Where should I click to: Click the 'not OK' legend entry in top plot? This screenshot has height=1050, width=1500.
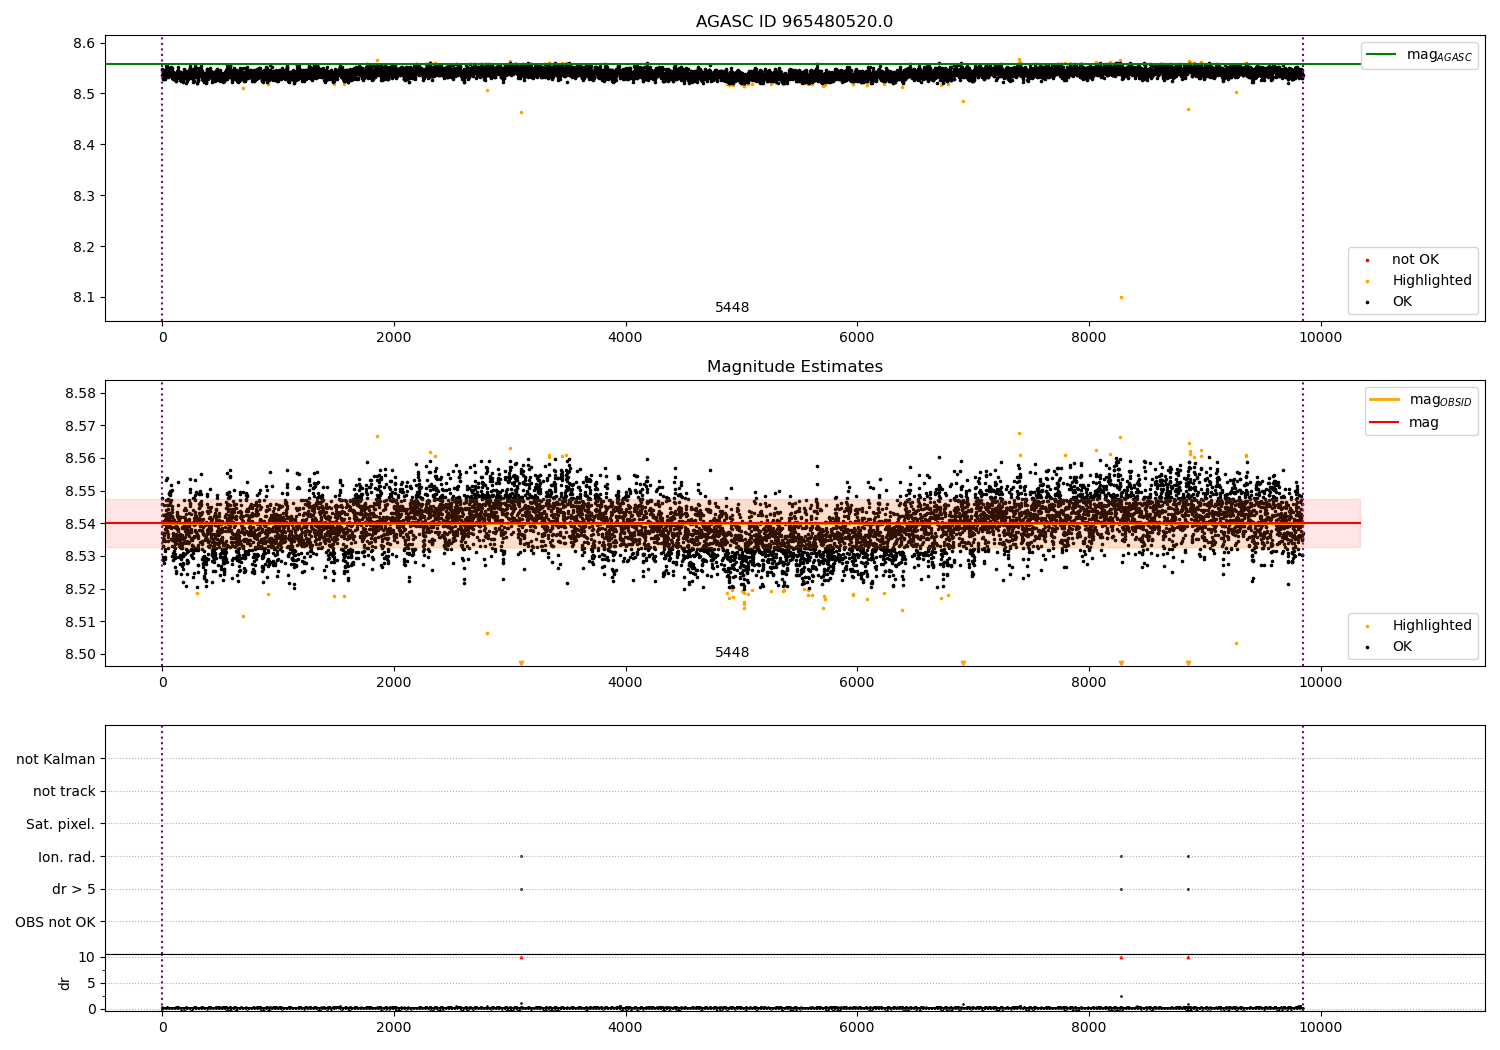point(1415,260)
